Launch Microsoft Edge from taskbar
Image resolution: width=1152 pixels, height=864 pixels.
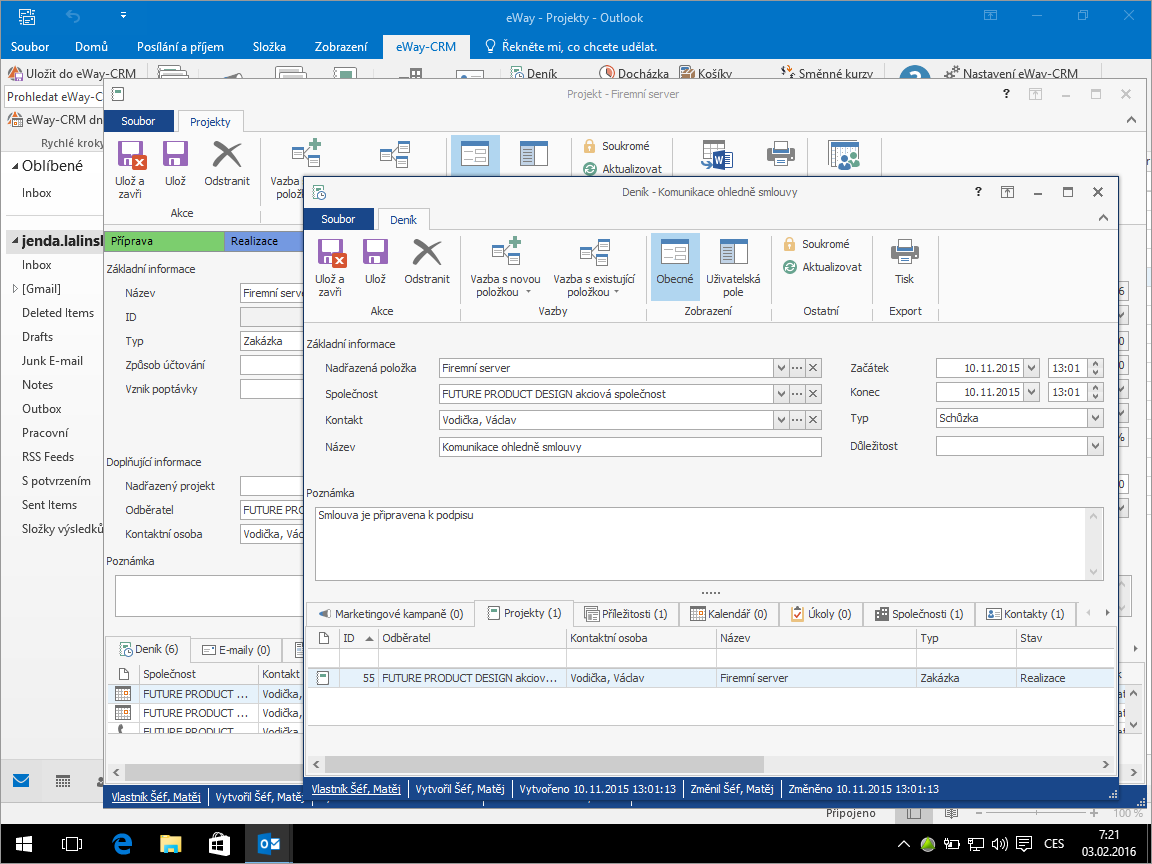(122, 843)
